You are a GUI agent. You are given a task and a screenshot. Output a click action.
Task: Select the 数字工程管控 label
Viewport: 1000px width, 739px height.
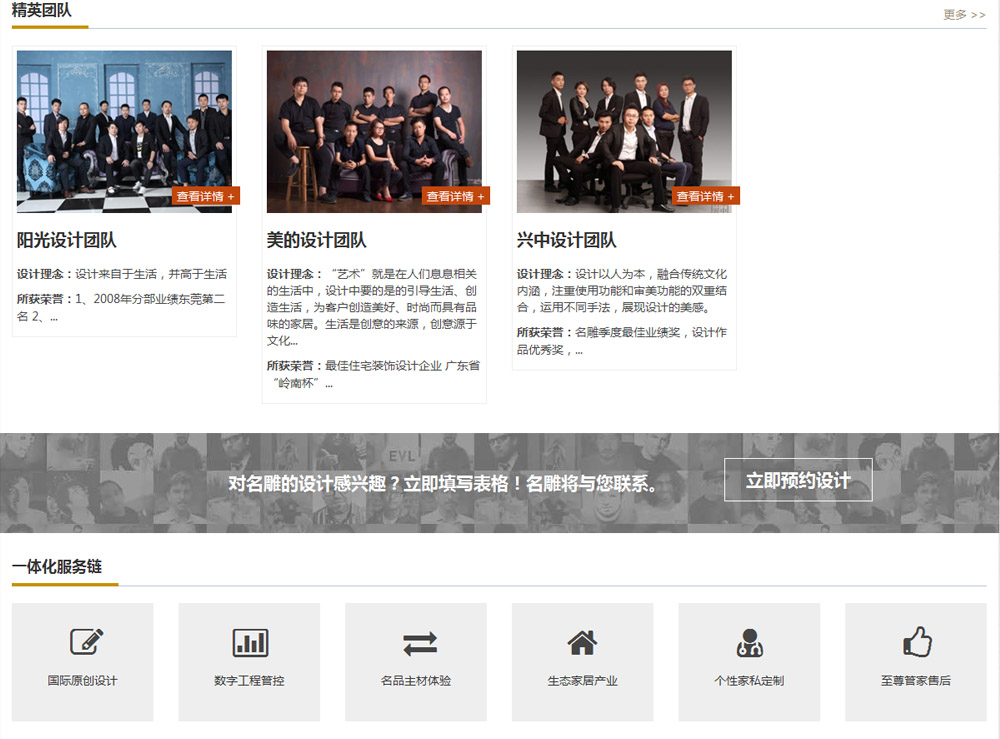pos(249,680)
